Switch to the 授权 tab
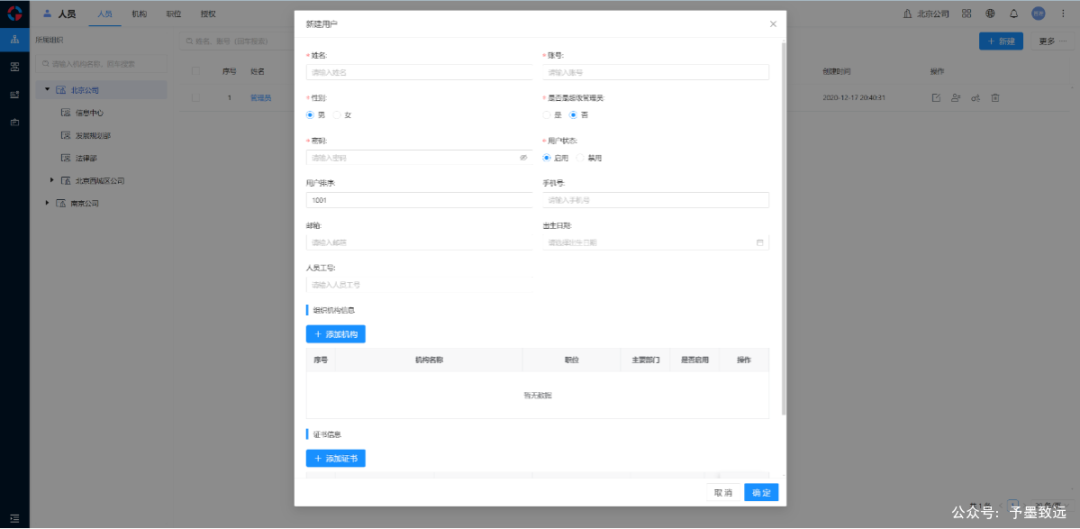The height and width of the screenshot is (529, 1080). [x=208, y=13]
